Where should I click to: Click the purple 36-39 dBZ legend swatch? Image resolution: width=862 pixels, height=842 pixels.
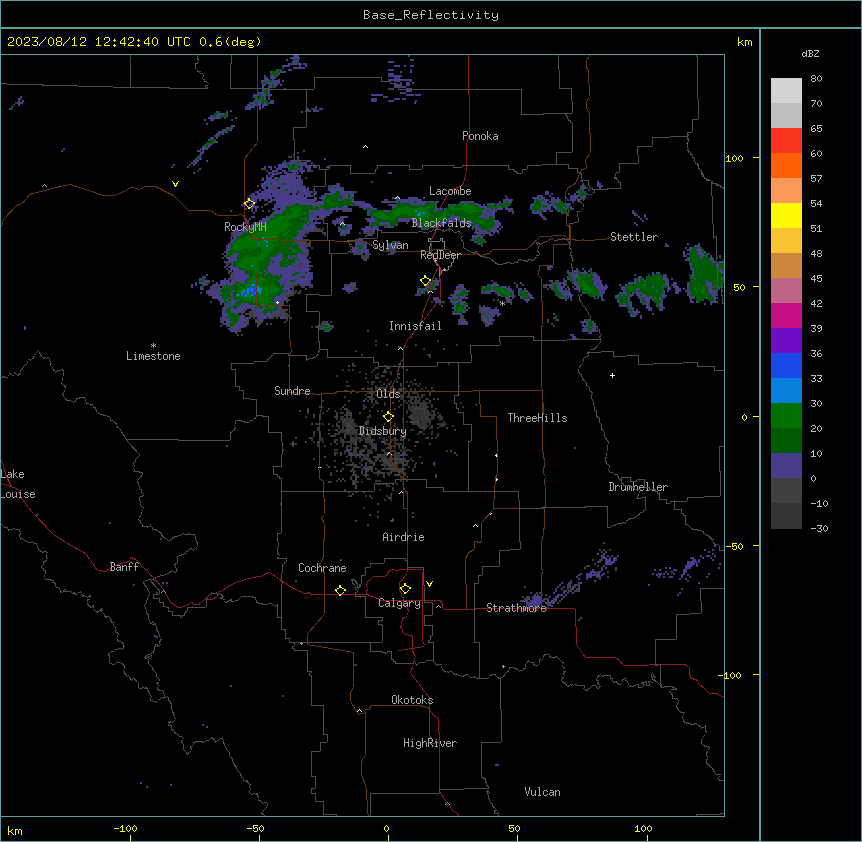click(x=786, y=341)
